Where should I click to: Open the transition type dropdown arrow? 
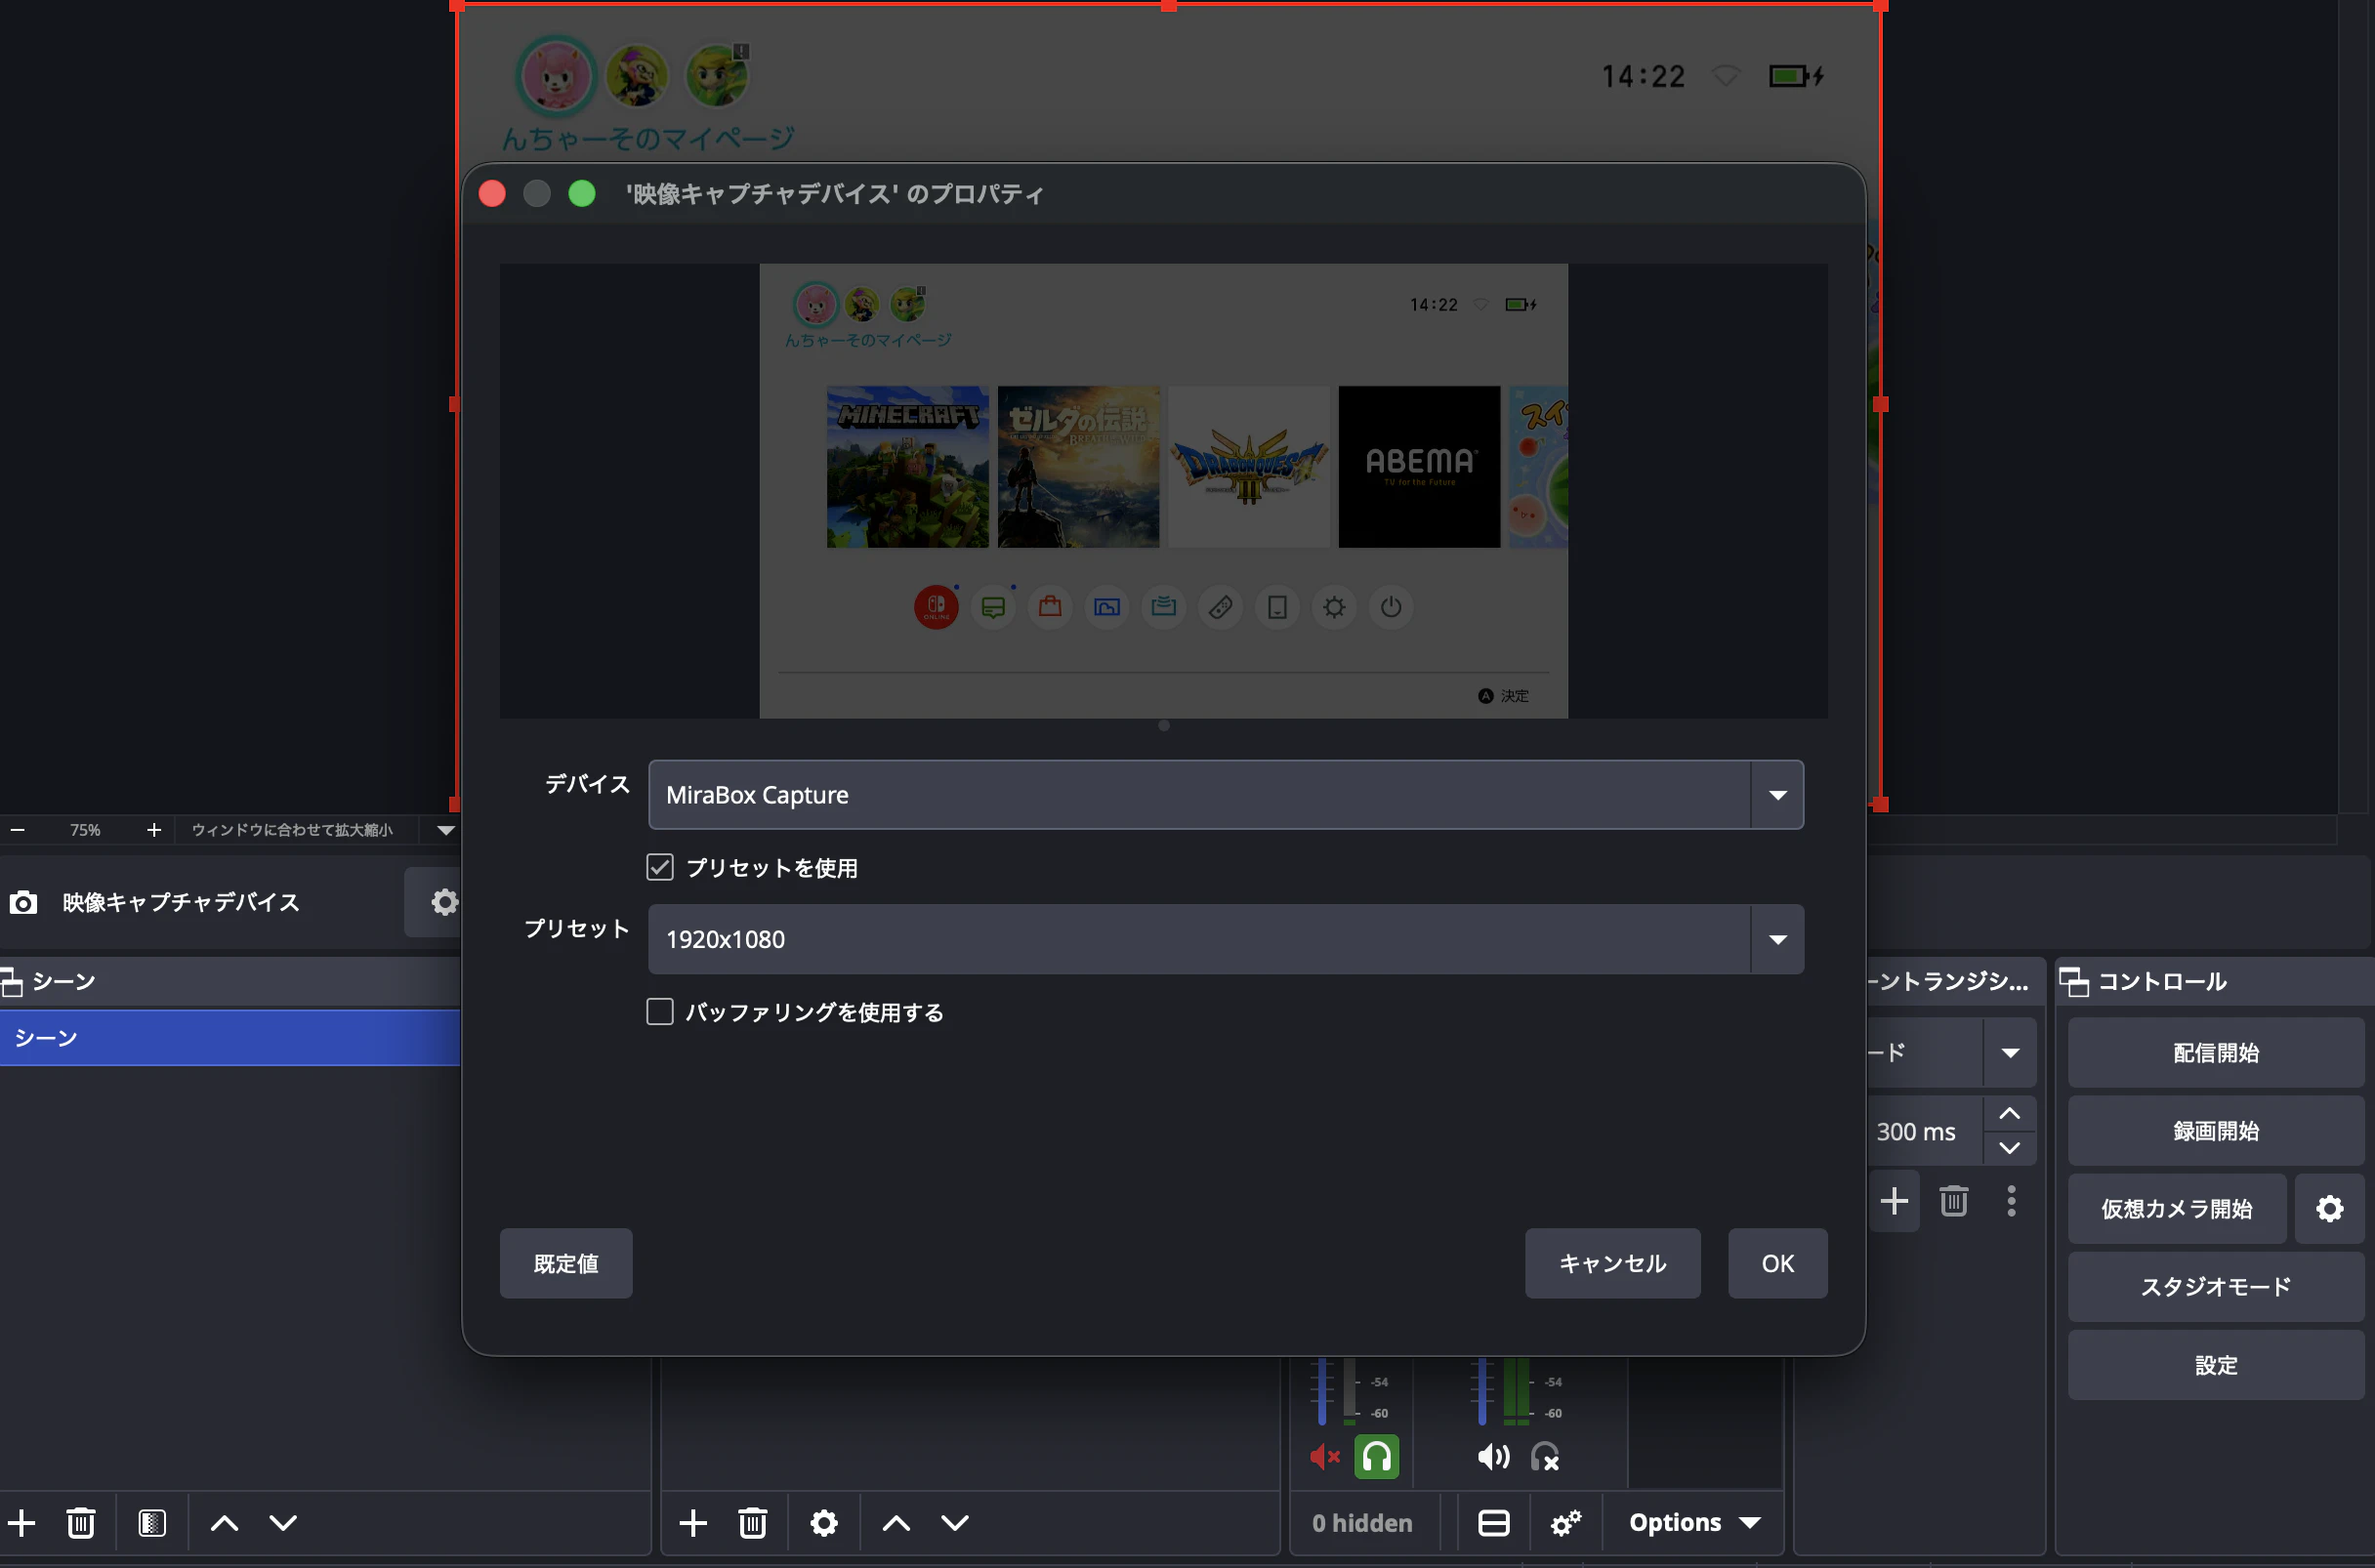pyautogui.click(x=2010, y=1052)
